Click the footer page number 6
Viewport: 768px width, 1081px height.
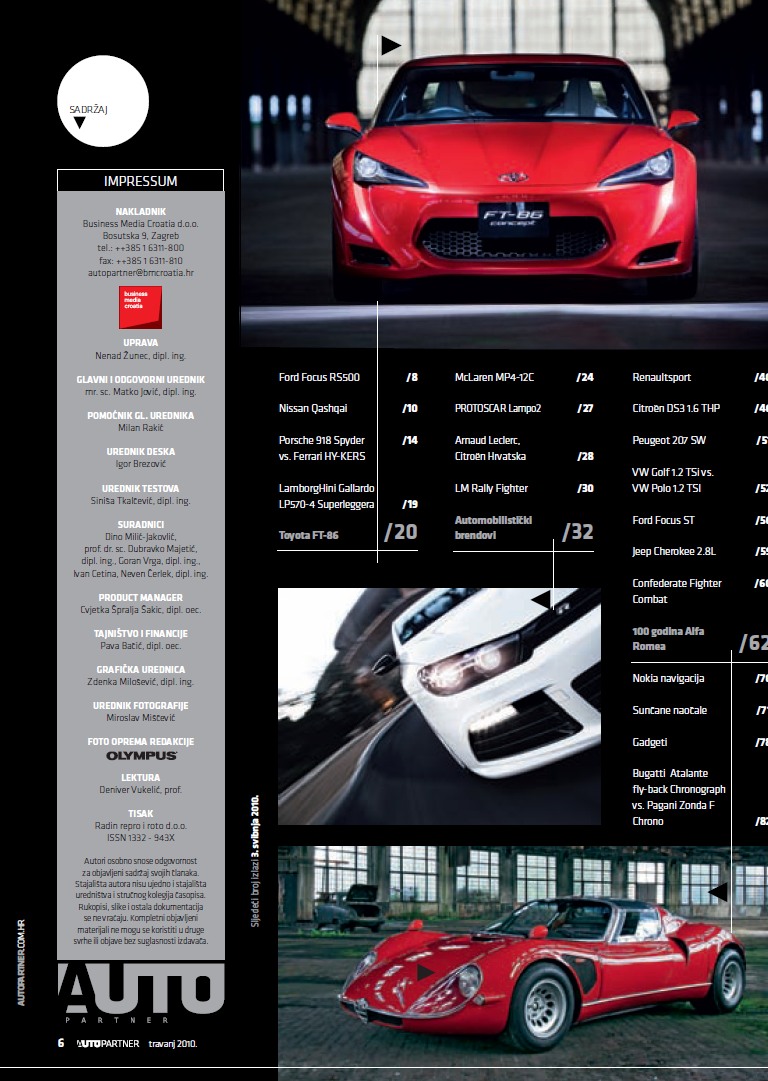point(61,1043)
